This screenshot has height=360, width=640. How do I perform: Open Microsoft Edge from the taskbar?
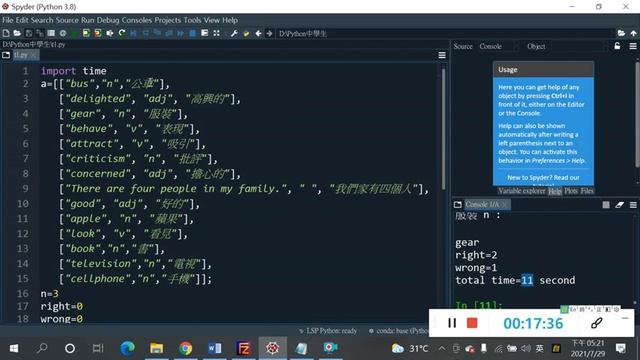coord(127,348)
